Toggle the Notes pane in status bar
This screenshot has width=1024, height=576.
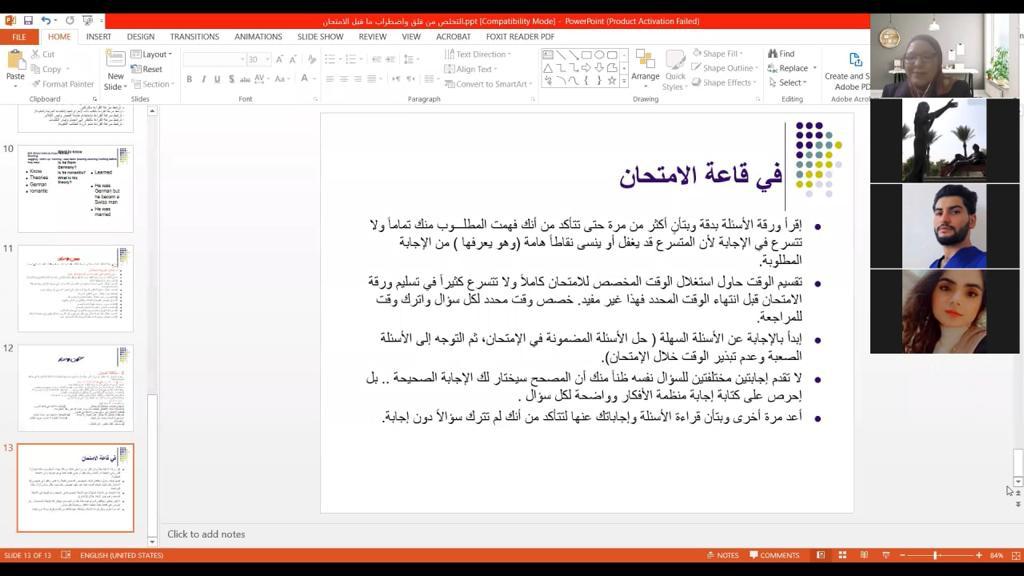[x=722, y=555]
